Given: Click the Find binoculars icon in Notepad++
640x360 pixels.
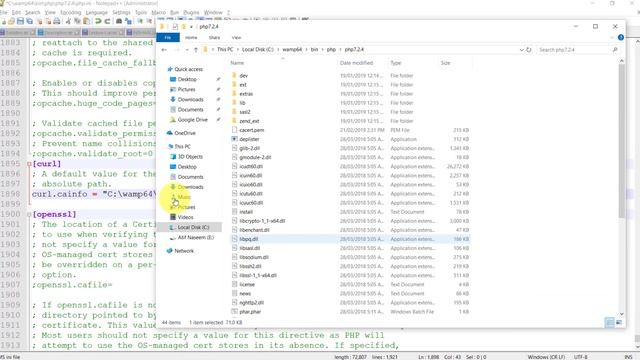Looking at the screenshot, I should click(119, 21).
